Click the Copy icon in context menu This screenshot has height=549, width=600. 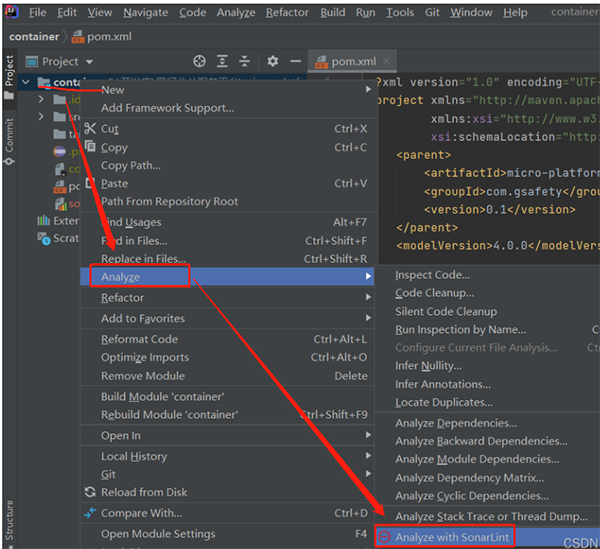point(90,146)
